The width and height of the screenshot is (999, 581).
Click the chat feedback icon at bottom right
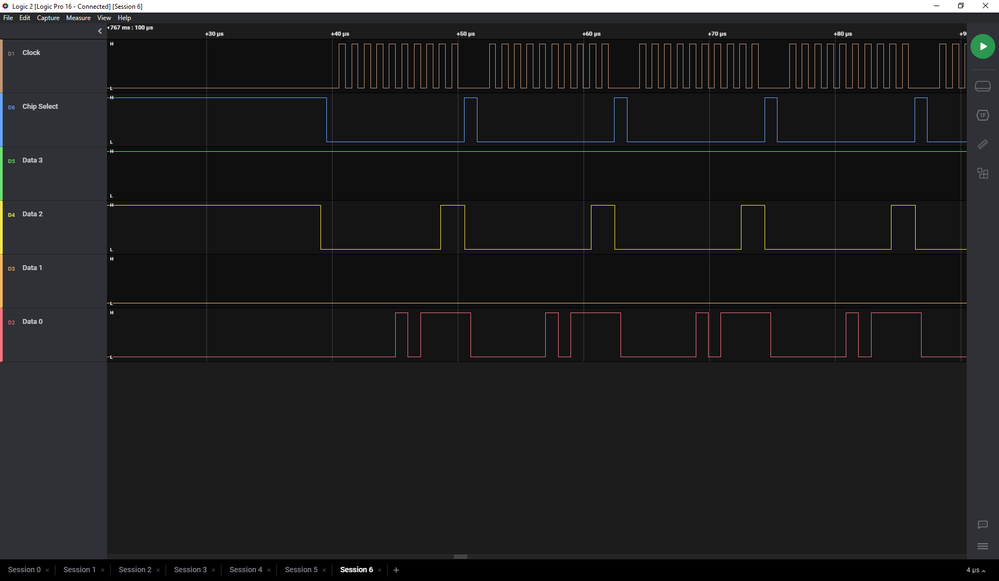[x=982, y=525]
